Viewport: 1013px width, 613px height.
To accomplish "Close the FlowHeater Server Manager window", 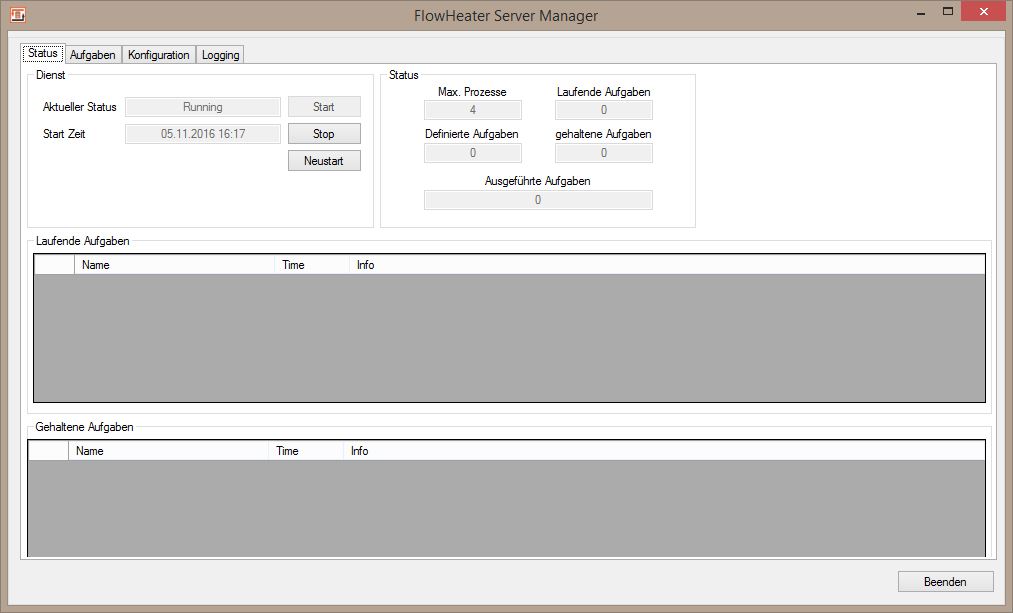I will click(986, 12).
